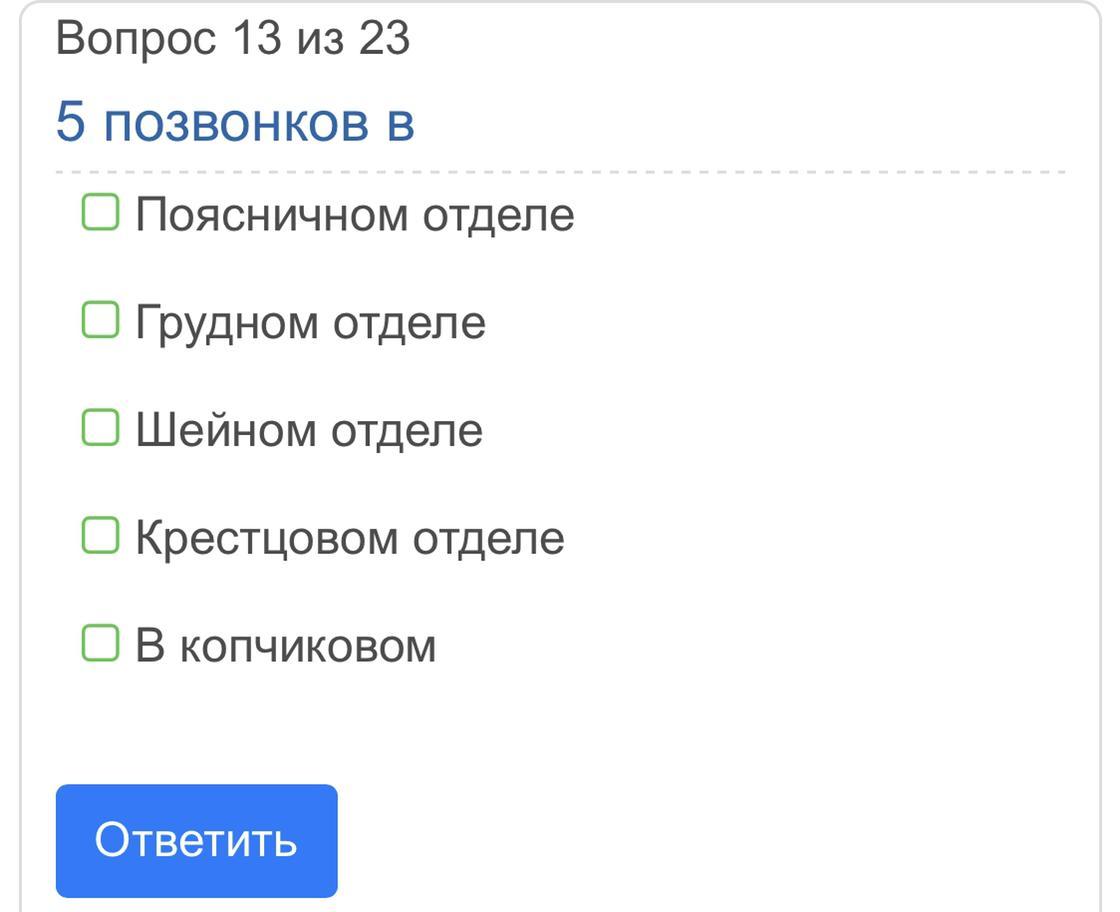Click the Грудном отделе answer text

tap(310, 323)
